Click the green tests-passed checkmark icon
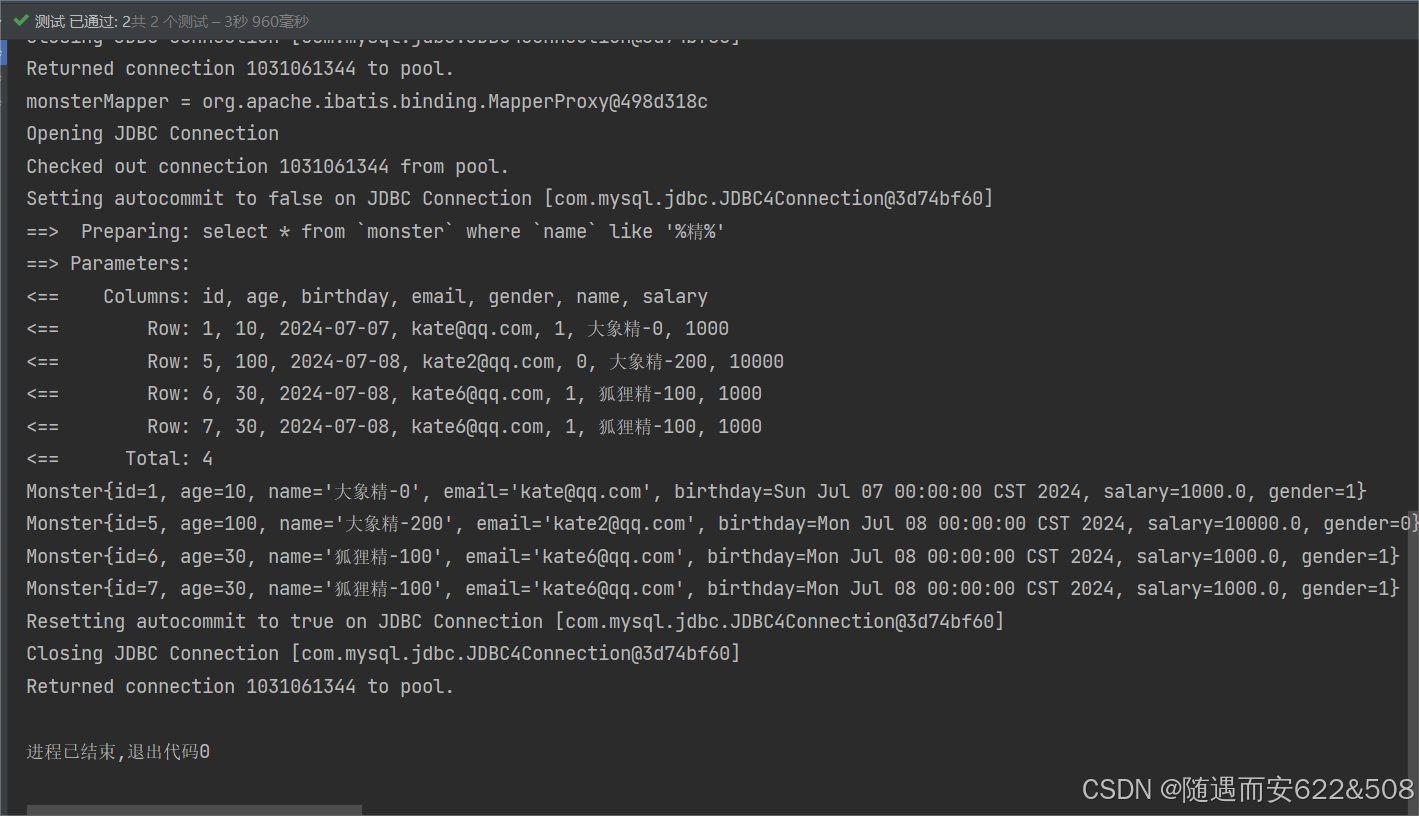The image size is (1419, 816). tap(21, 20)
